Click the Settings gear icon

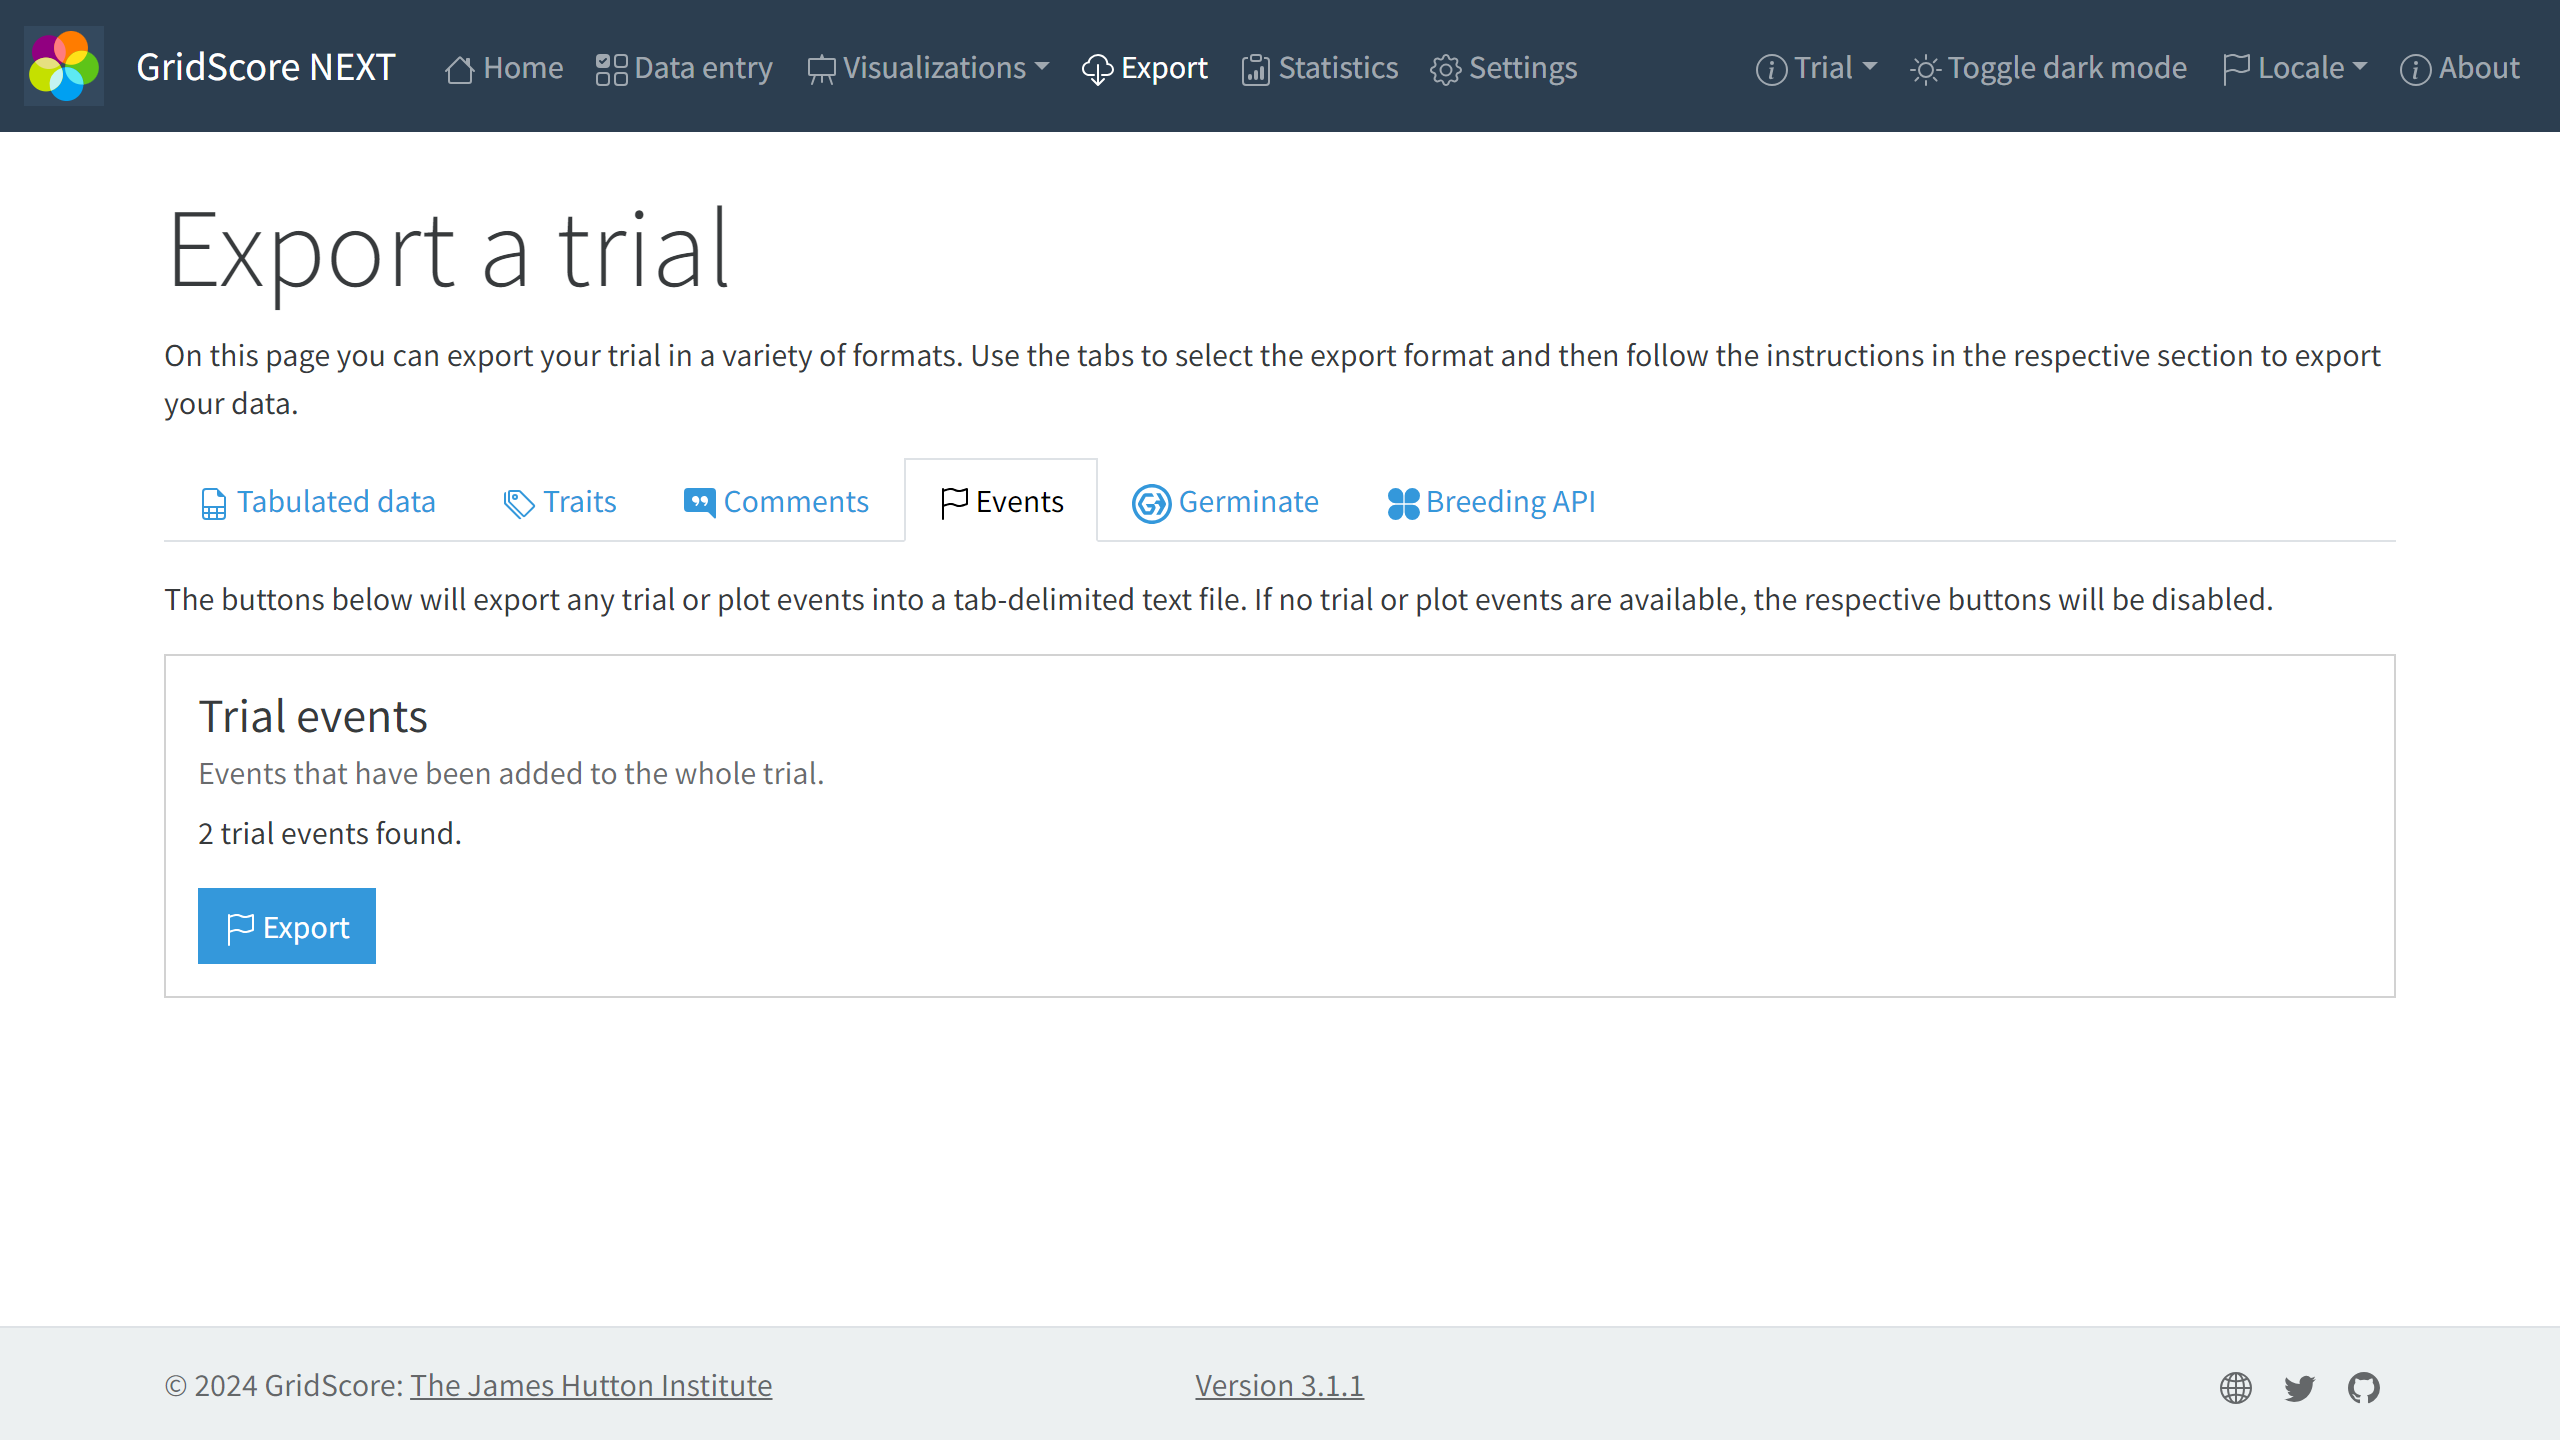[x=1444, y=69]
